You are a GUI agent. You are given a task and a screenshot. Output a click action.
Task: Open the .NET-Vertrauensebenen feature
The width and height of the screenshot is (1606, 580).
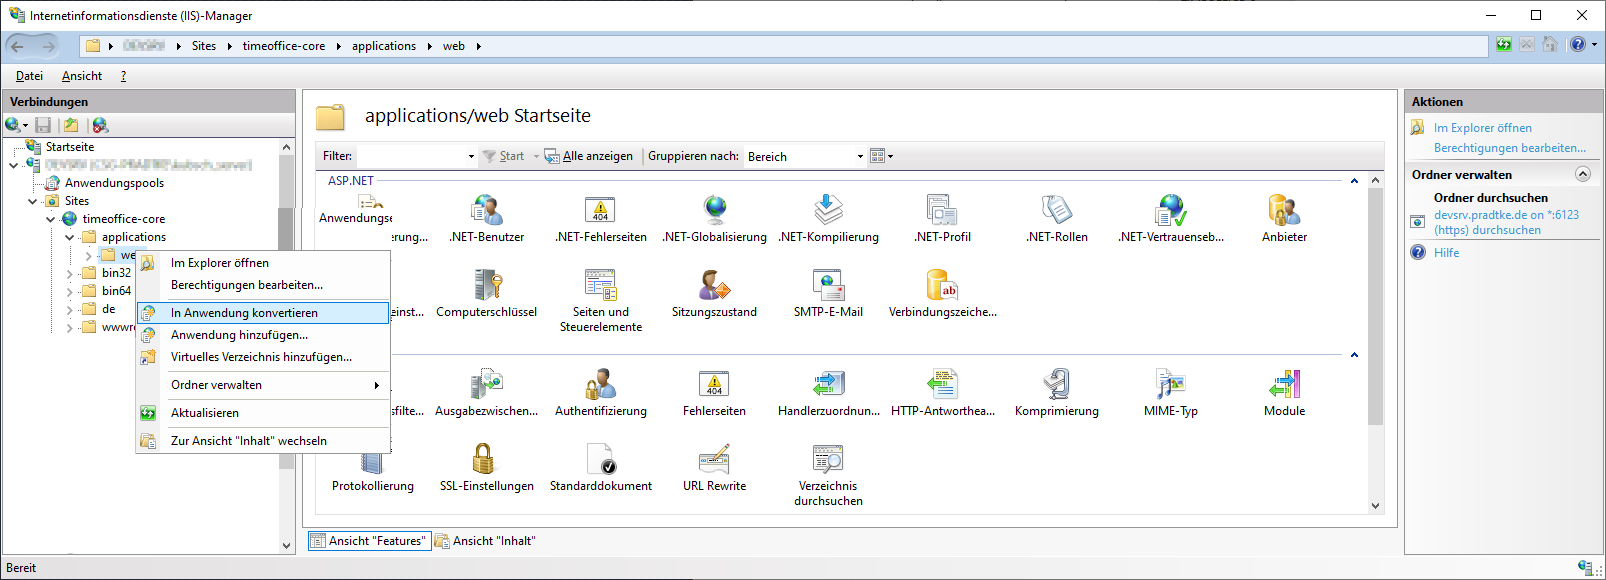click(1170, 219)
